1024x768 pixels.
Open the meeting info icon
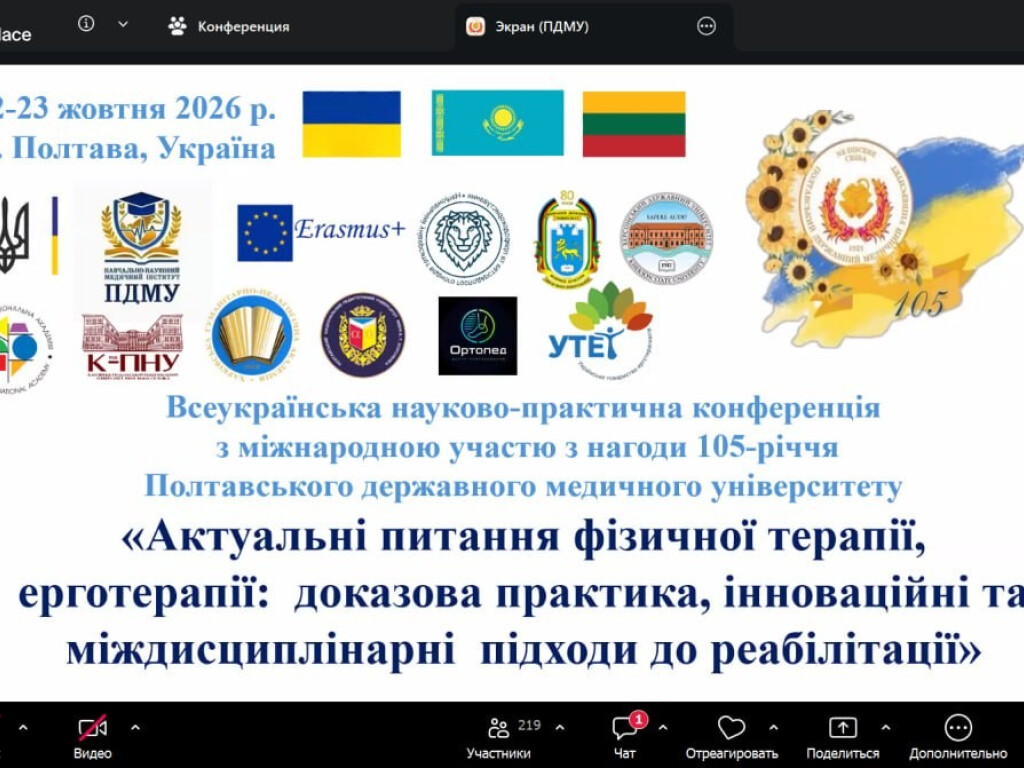86,24
